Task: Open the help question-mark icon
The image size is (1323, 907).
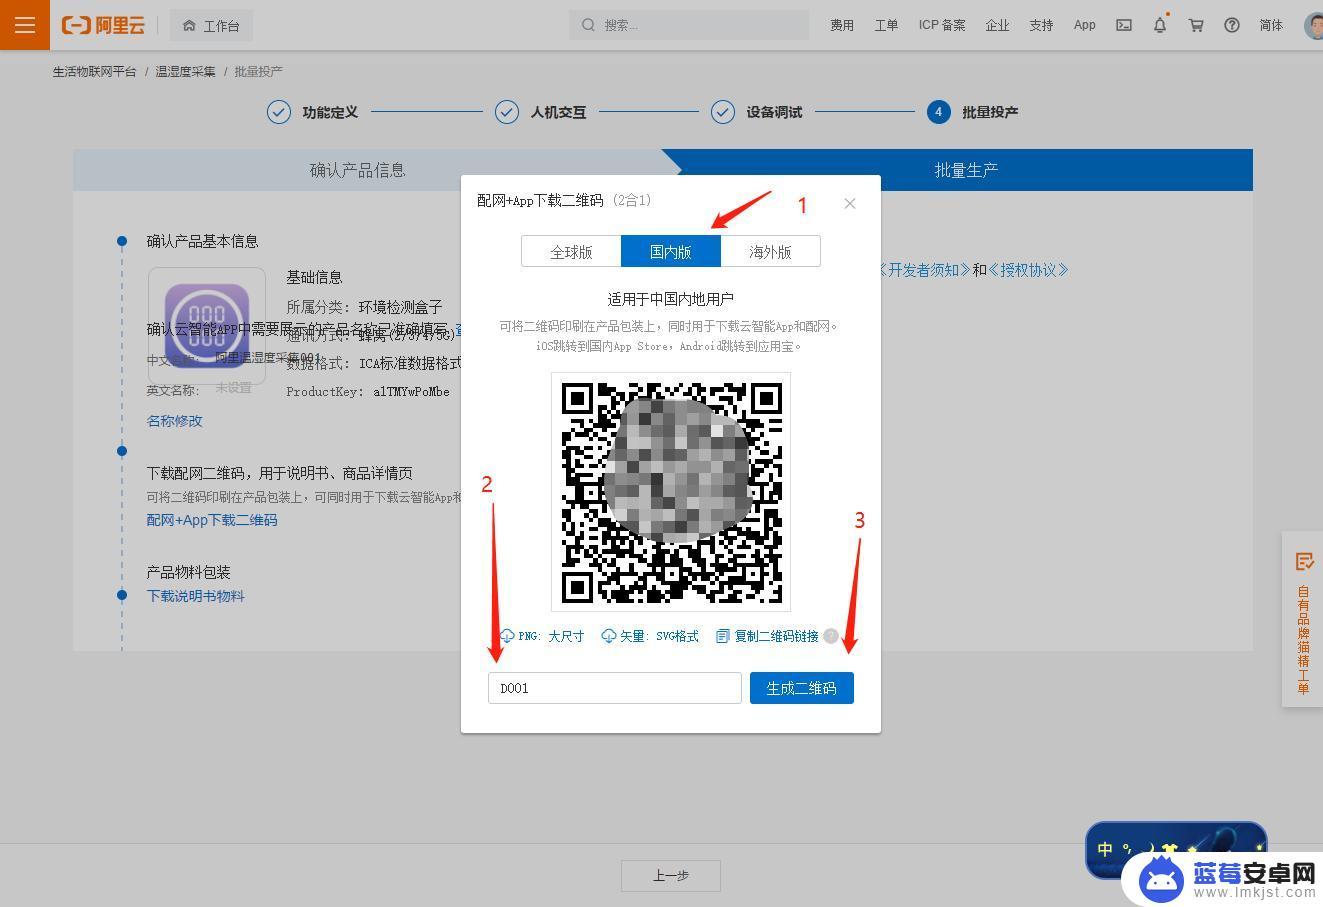Action: tap(1232, 25)
